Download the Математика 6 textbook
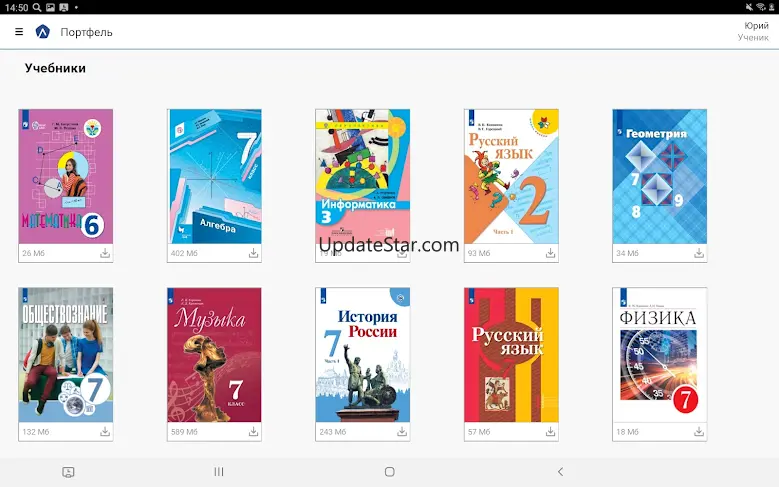The height and width of the screenshot is (487, 779). point(105,253)
